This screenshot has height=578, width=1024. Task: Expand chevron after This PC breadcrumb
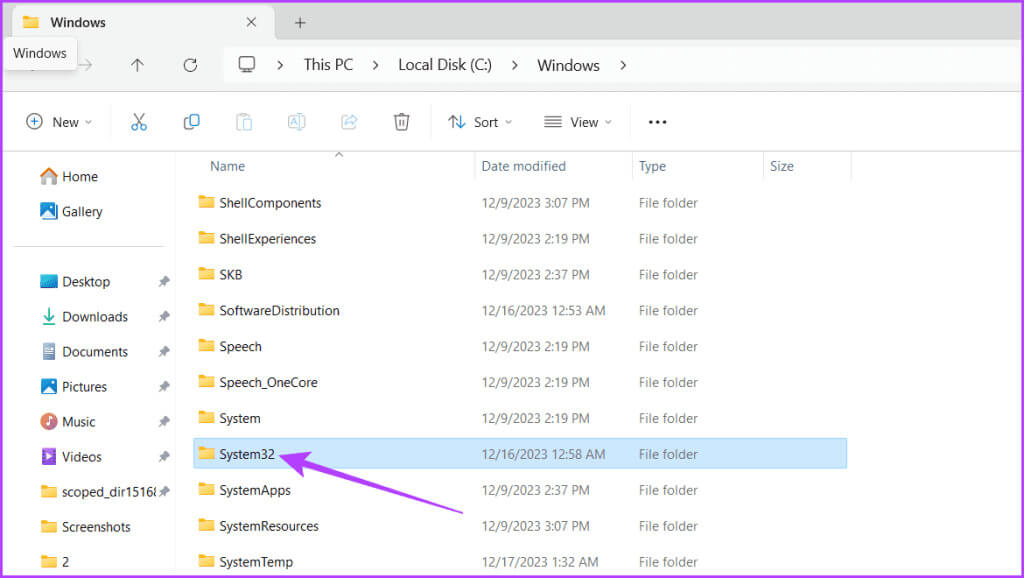point(376,65)
